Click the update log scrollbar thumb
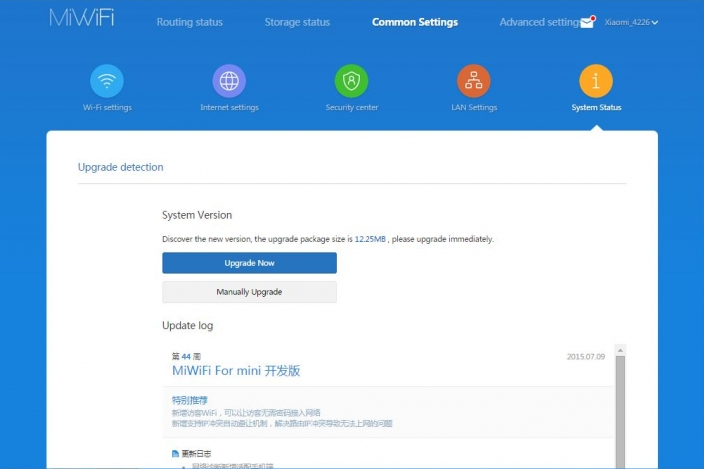Viewport: 704px width, 469px height. coord(620,412)
